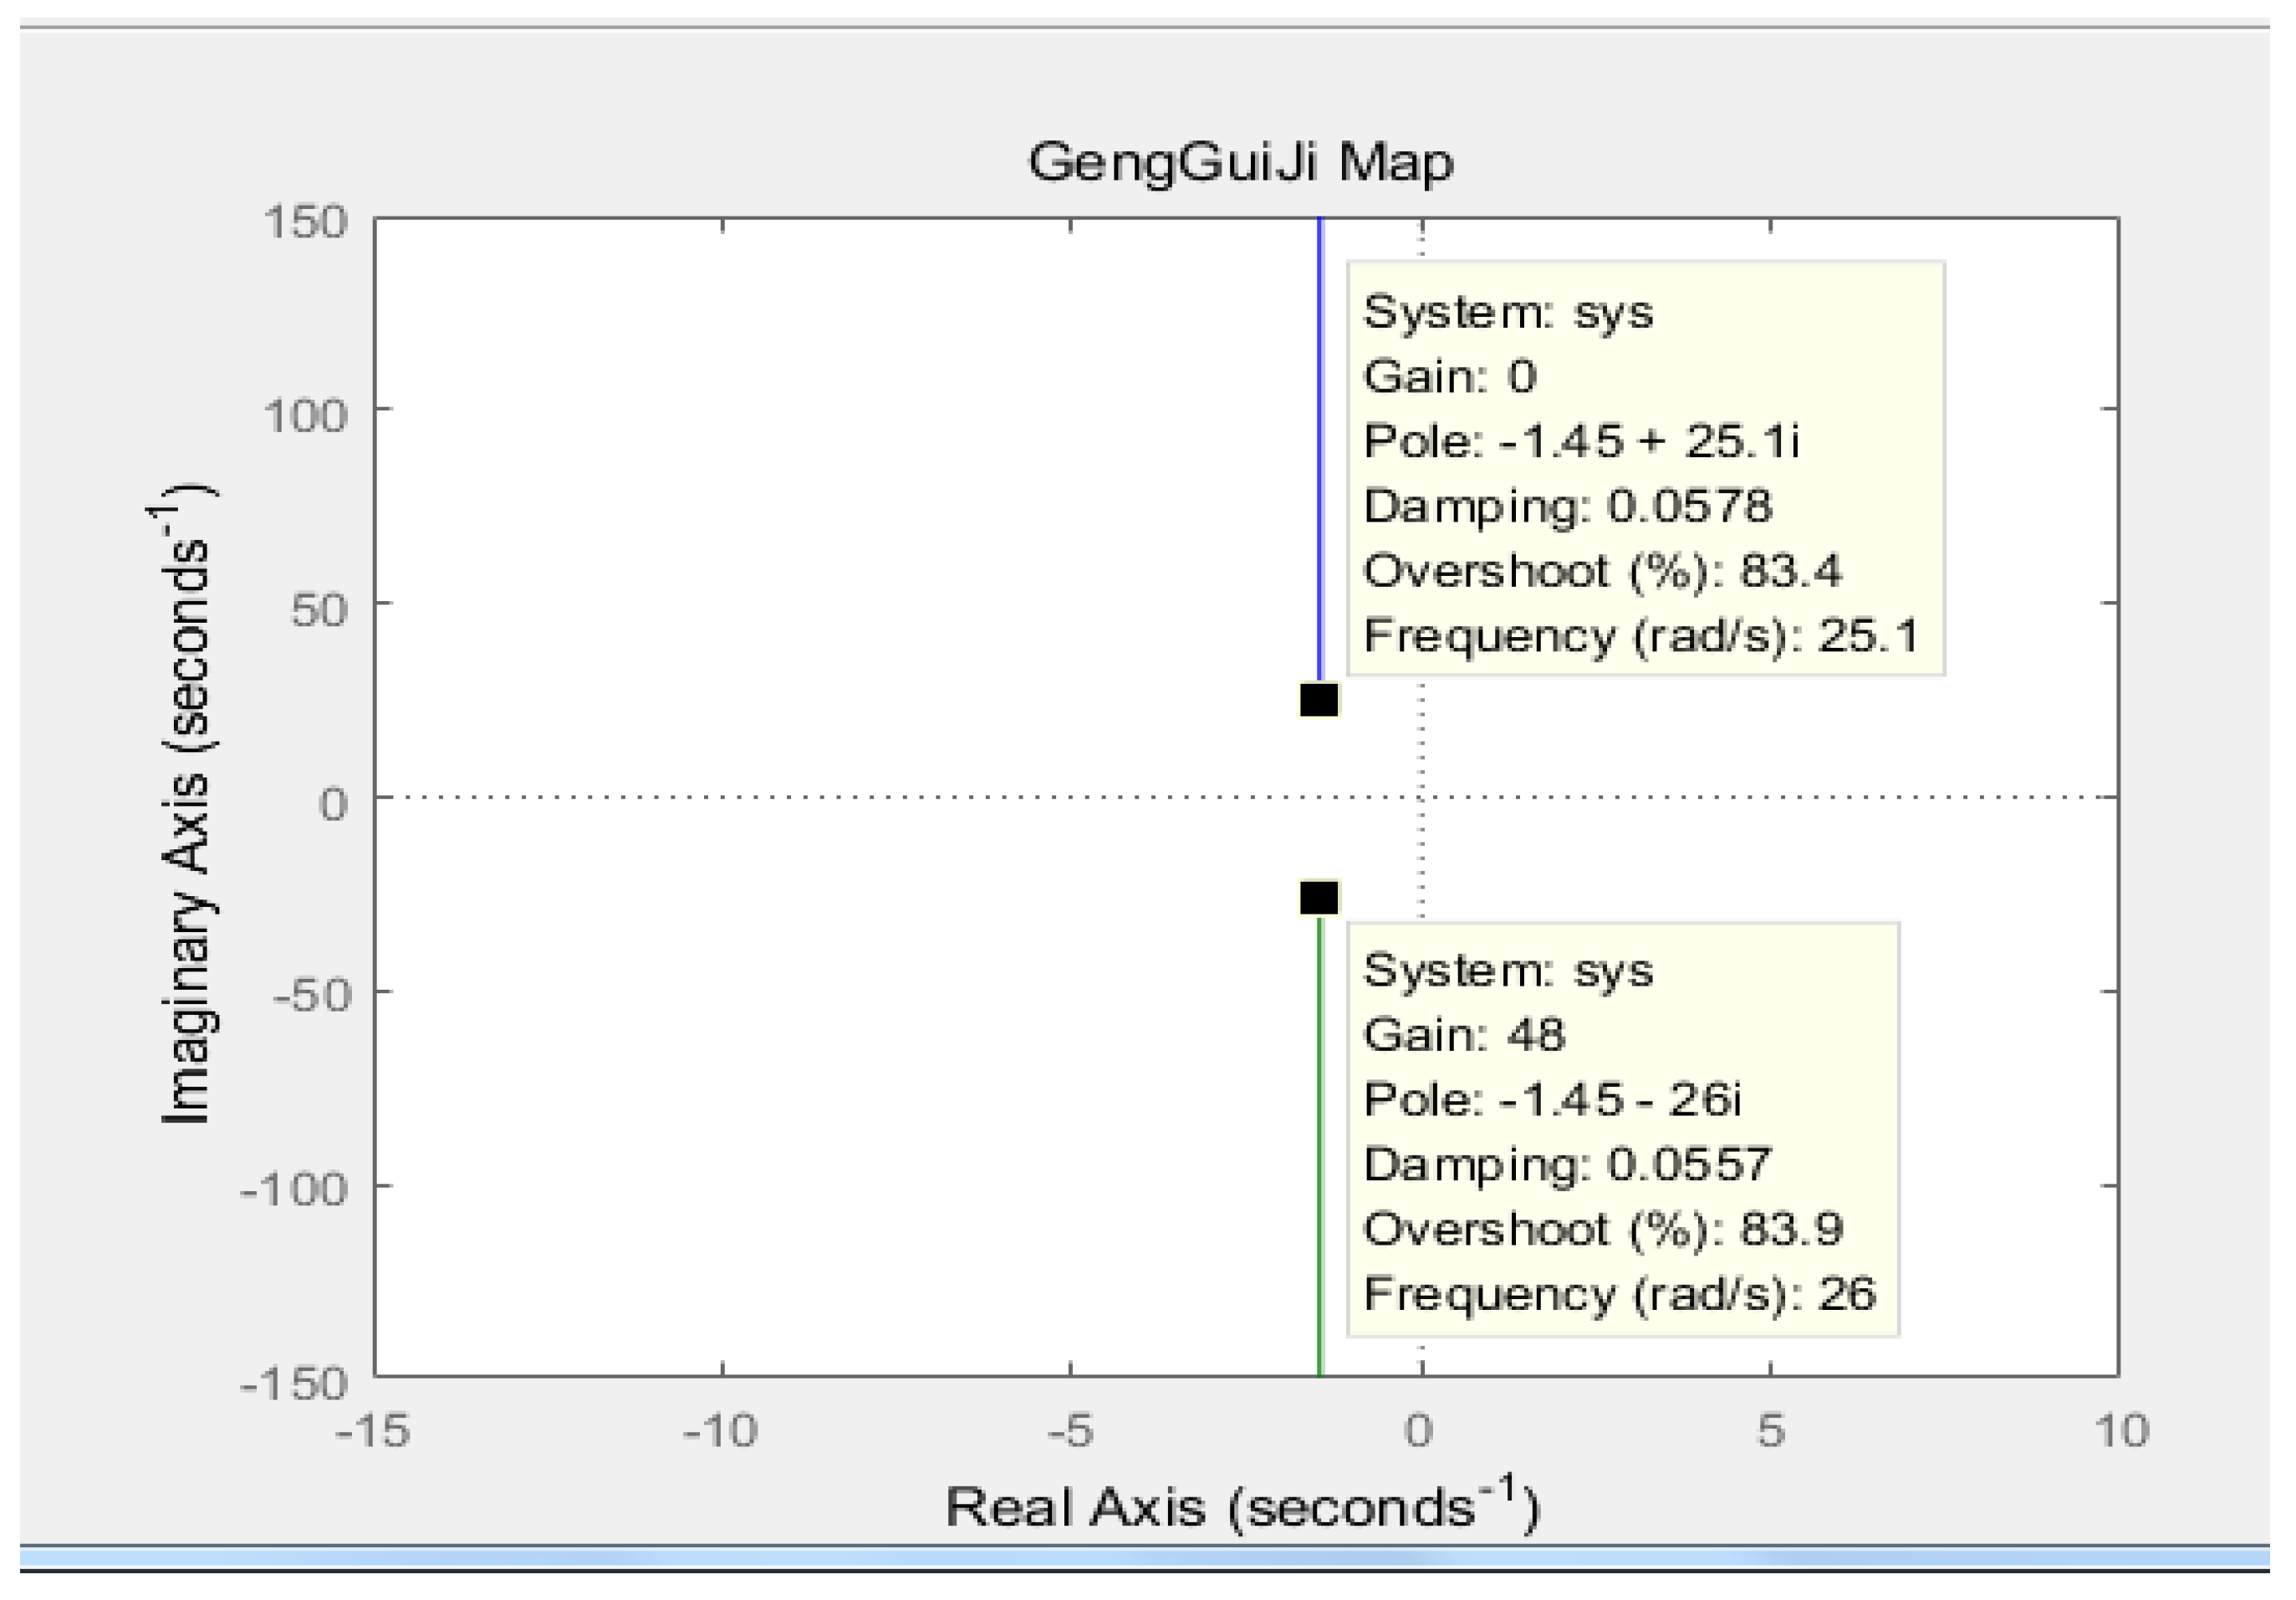This screenshot has width=2296, height=1600.
Task: Click the -15 tick label on real axis
Action: (372, 1431)
